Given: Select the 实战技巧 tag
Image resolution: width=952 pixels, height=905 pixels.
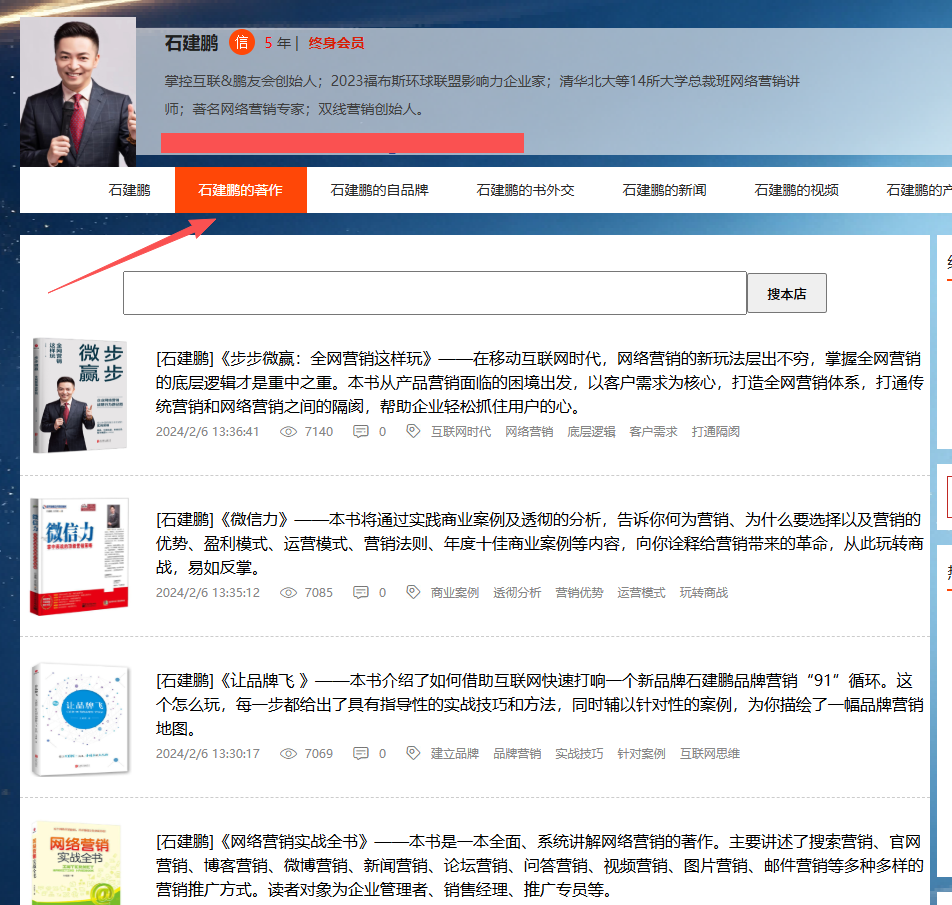Looking at the screenshot, I should pyautogui.click(x=579, y=753).
